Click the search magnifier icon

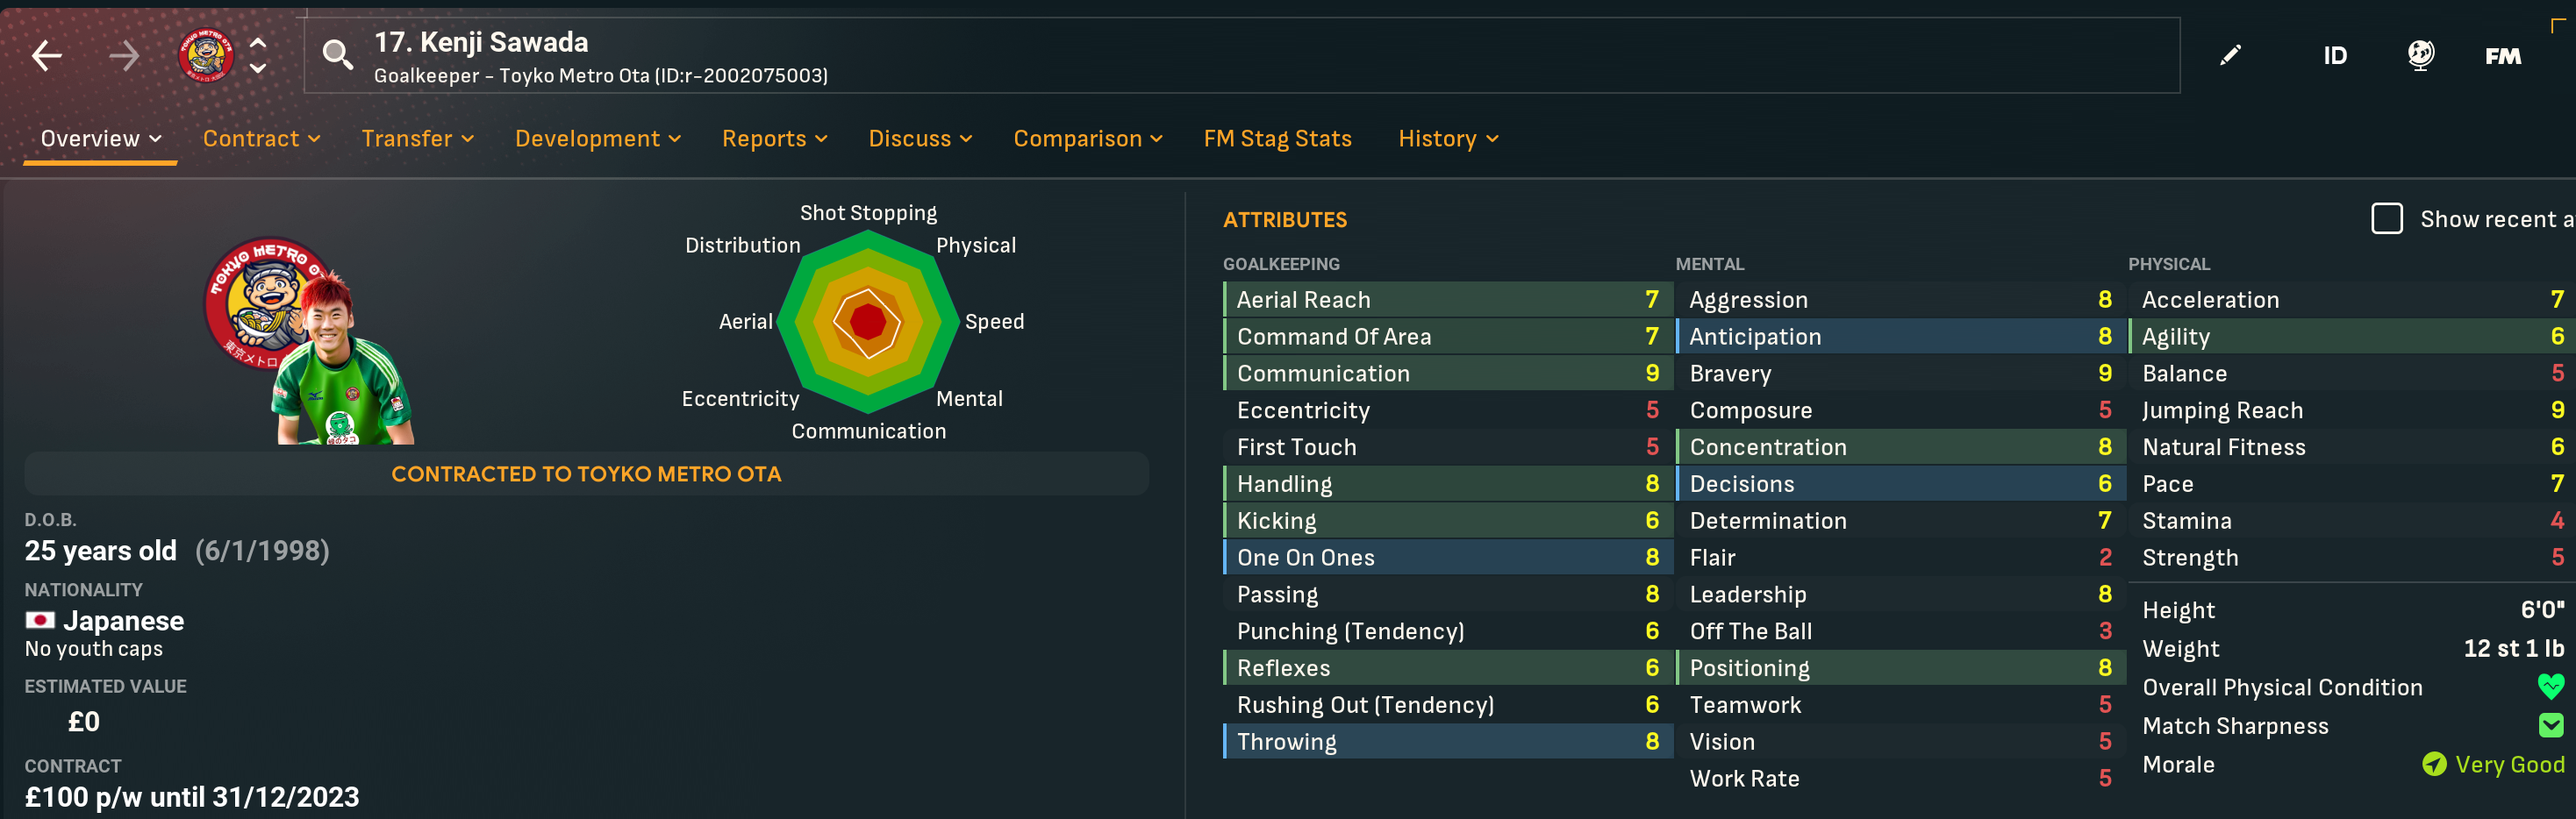click(x=337, y=56)
